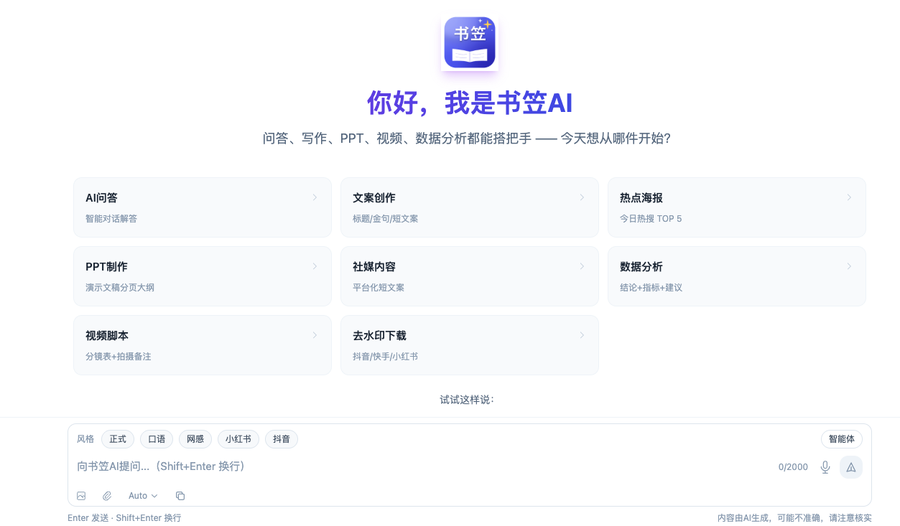
Task: Click the chevron on PPT制作 card
Action: 315,266
